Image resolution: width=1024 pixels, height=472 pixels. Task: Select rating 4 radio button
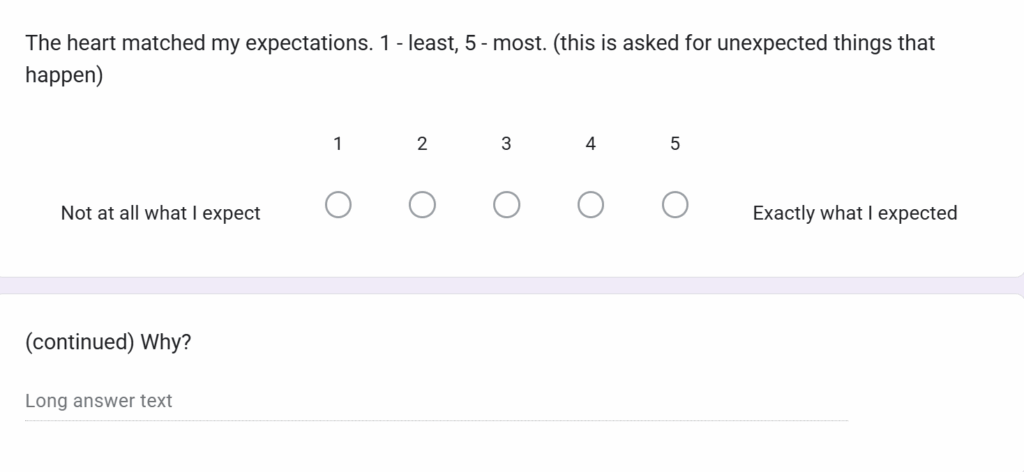pos(590,206)
